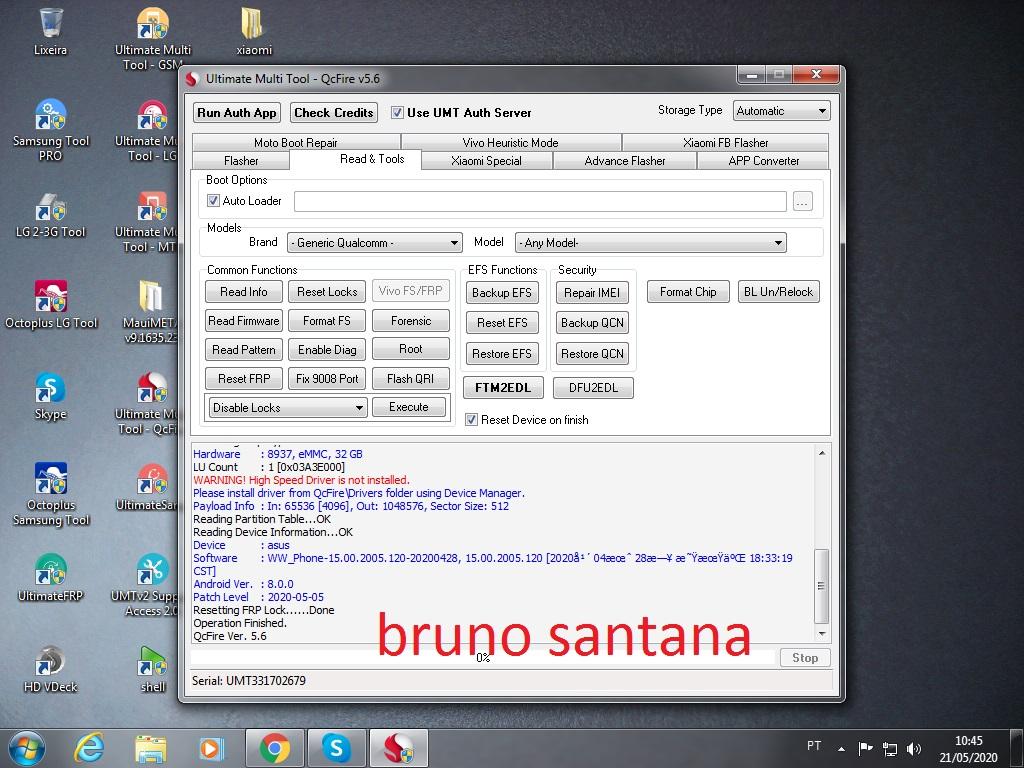Open Windows Media Player from taskbar
Screen dimensions: 1024x768
(211, 748)
